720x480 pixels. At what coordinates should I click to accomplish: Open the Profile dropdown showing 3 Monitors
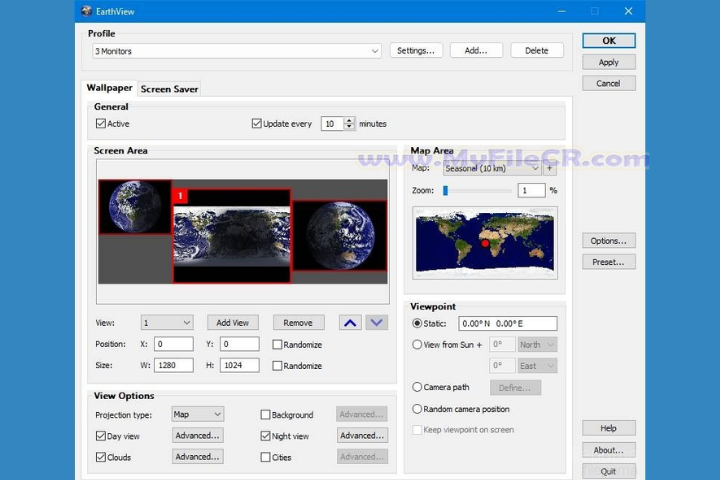(236, 51)
